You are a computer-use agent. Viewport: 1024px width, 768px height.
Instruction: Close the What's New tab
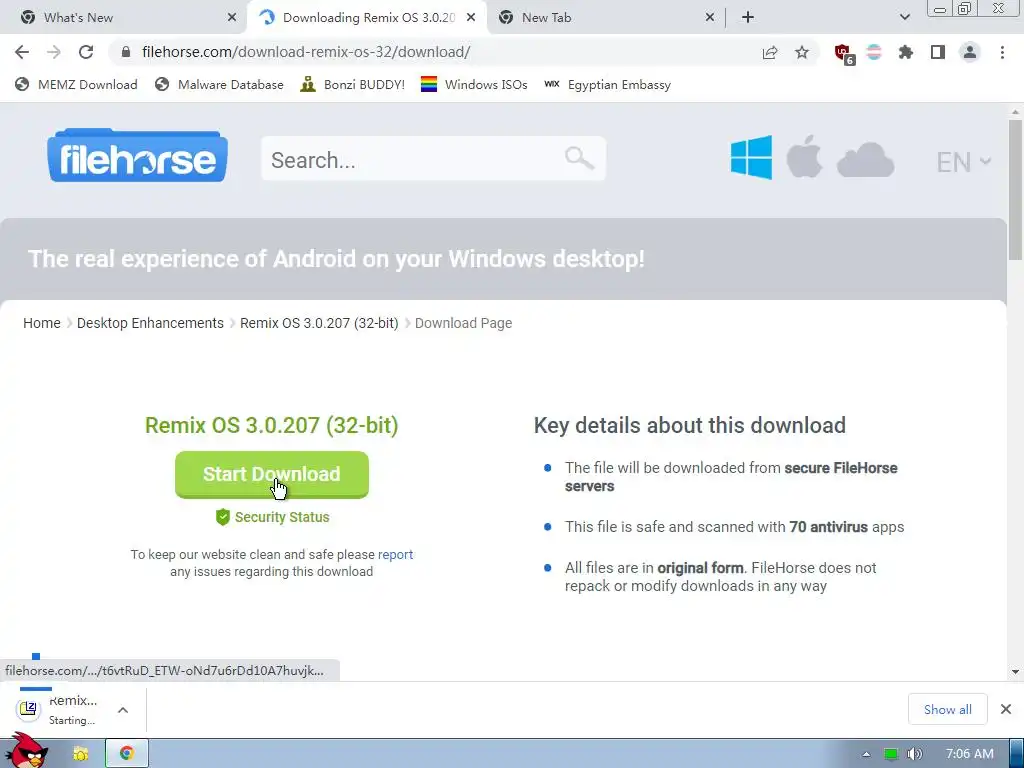tap(232, 18)
